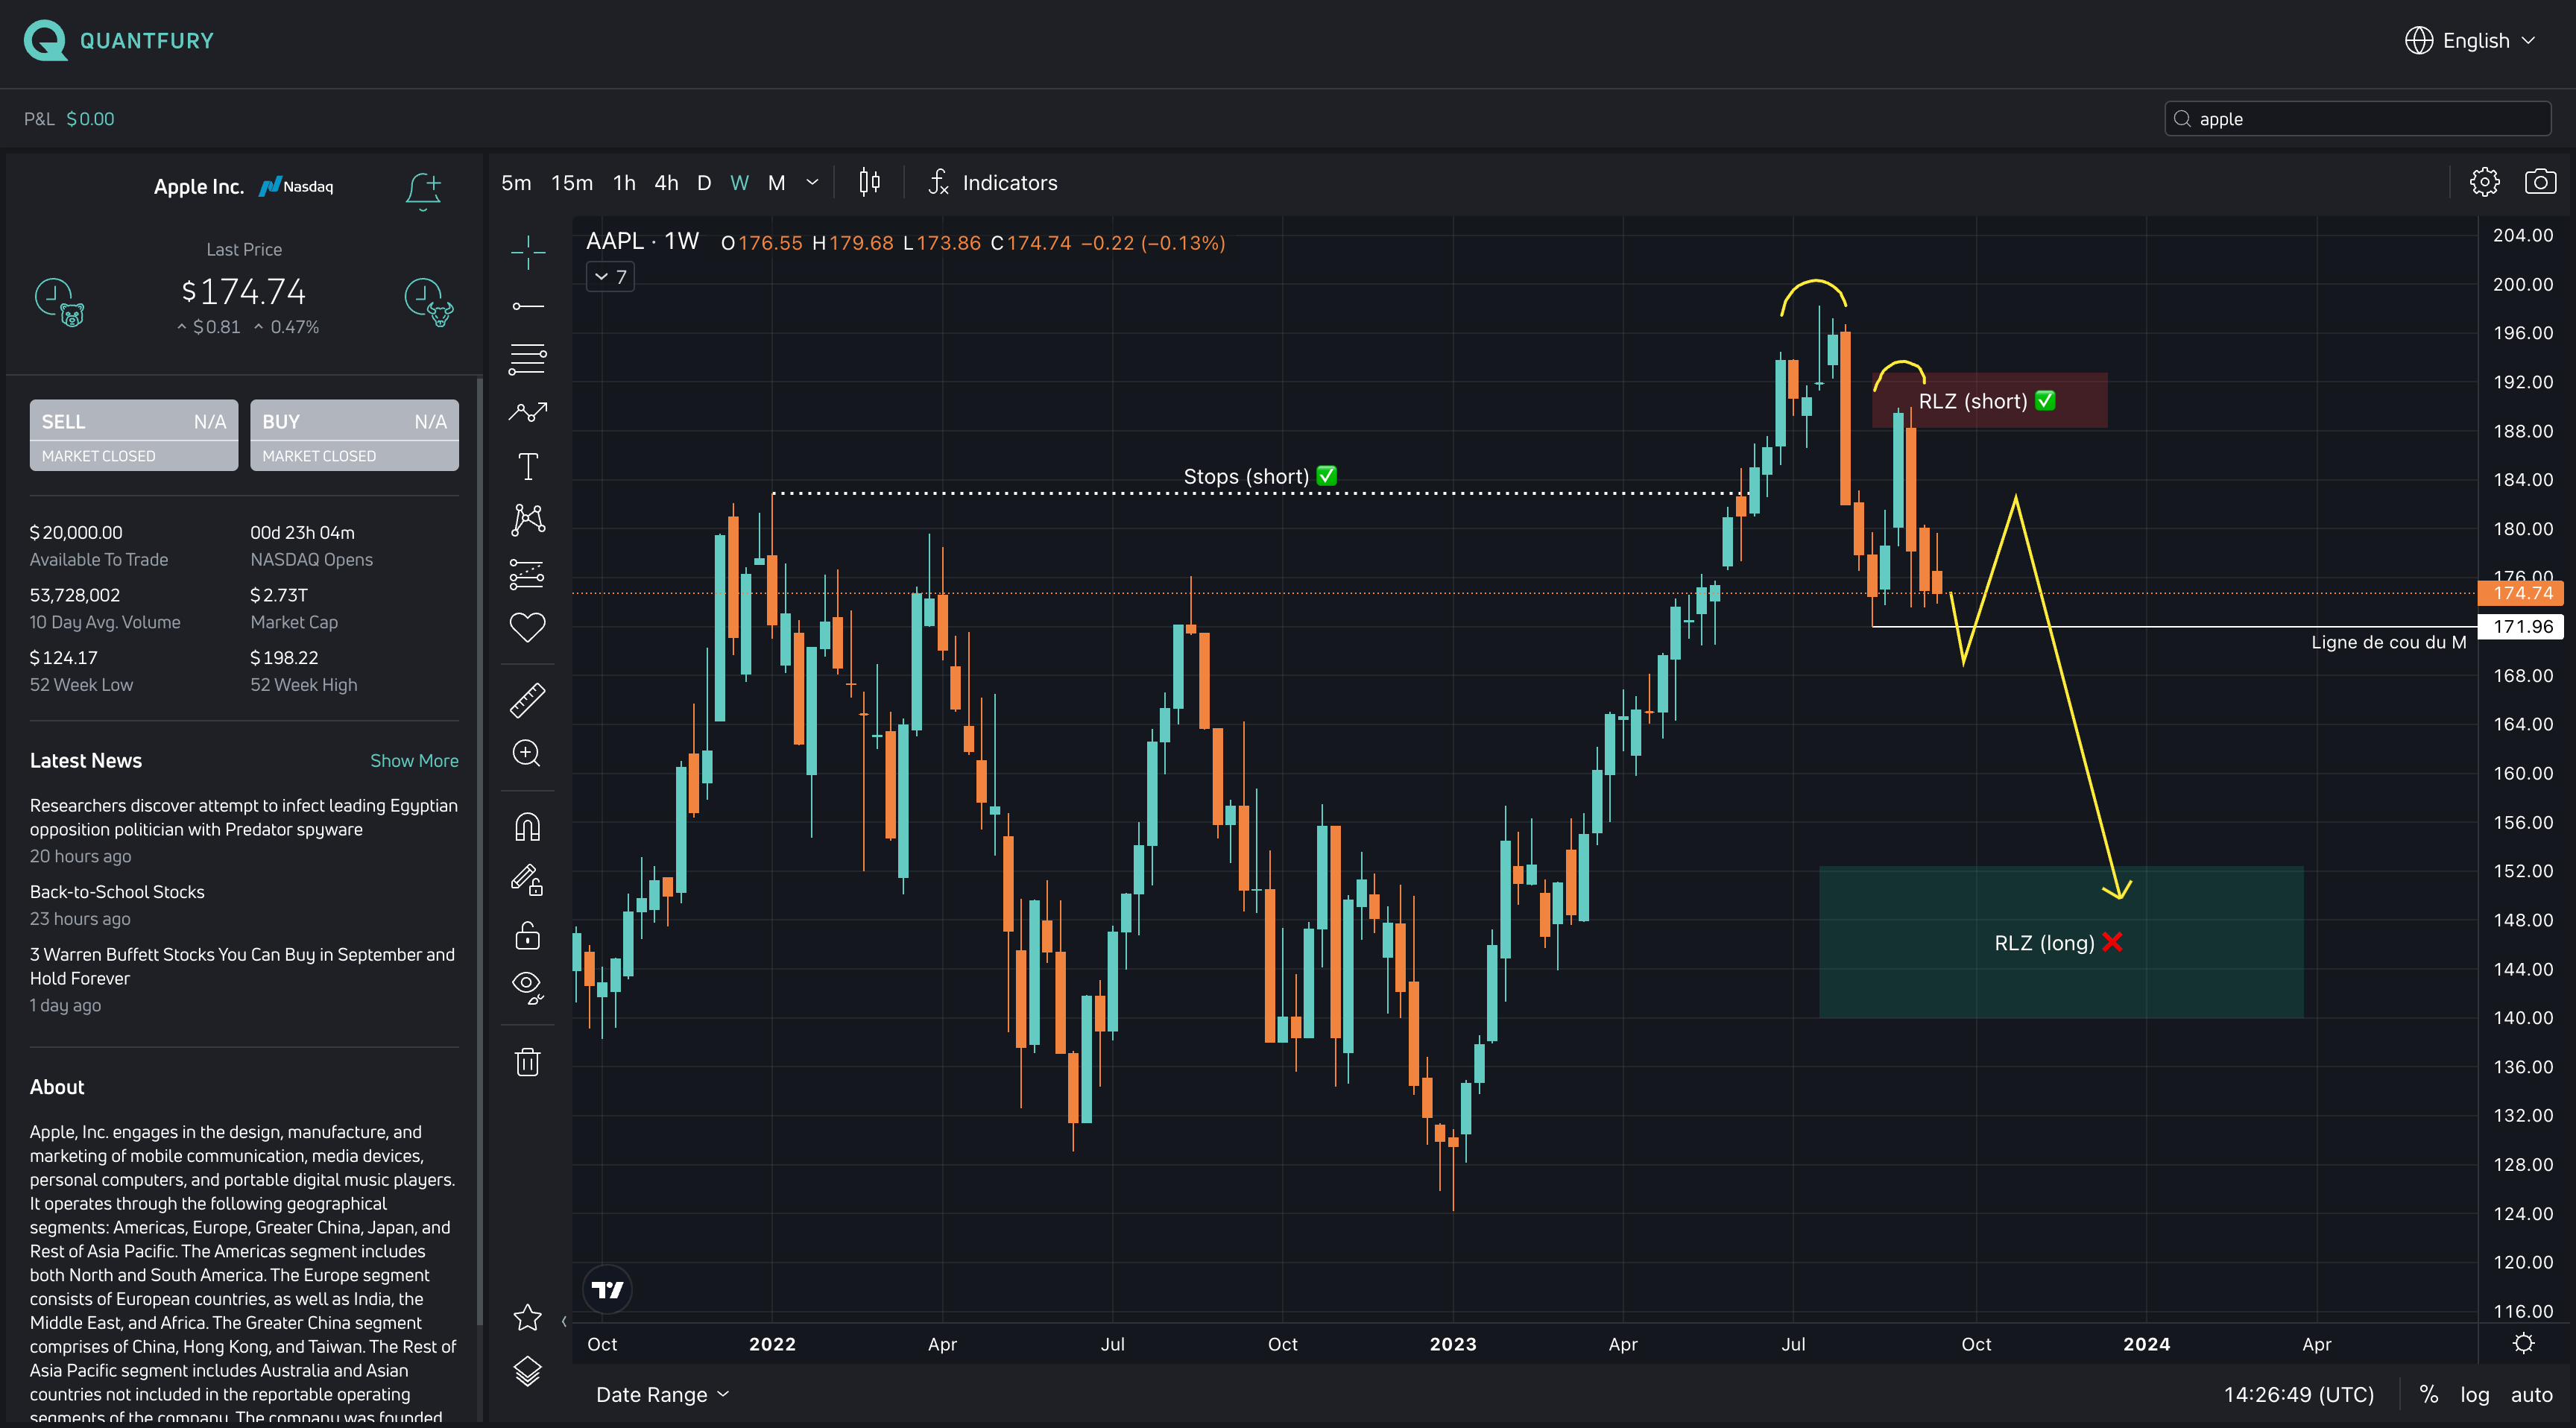Image resolution: width=2576 pixels, height=1428 pixels.
Task: Toggle percent scale mode
Action: 2428,1394
